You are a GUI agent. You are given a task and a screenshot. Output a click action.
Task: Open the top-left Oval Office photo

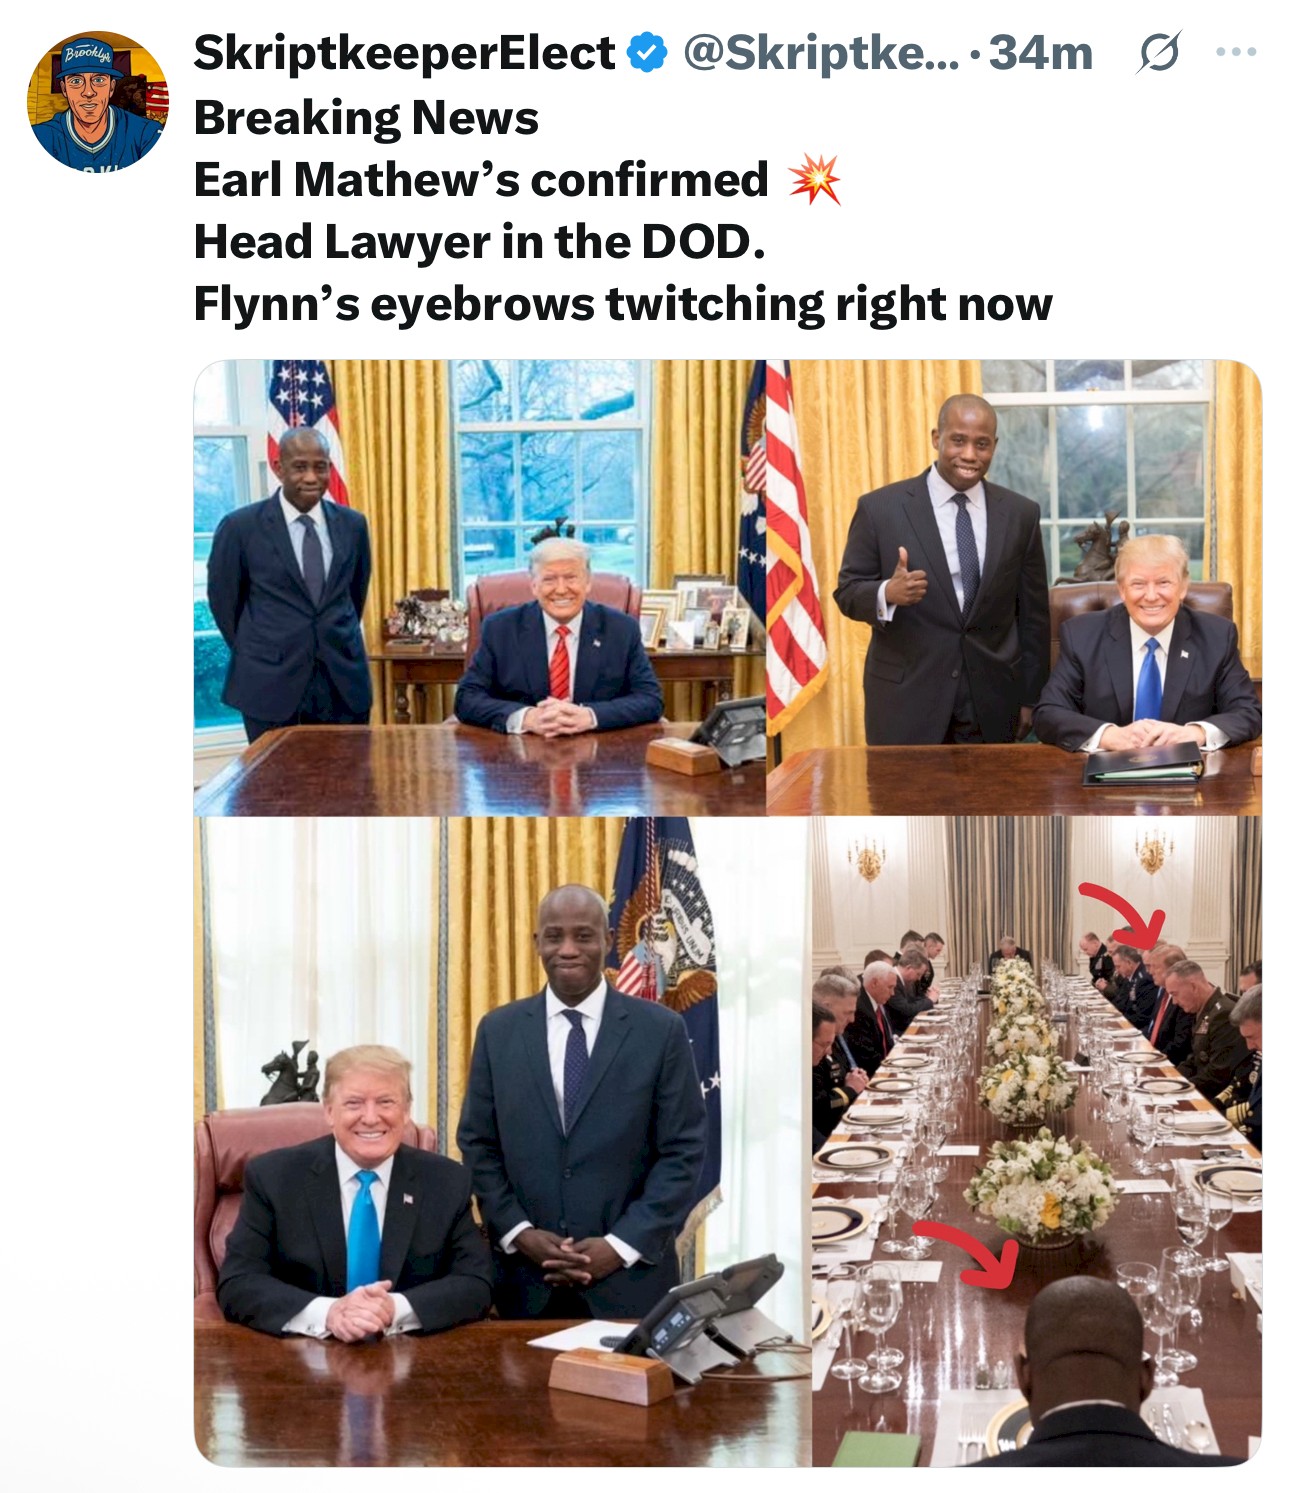(x=479, y=587)
